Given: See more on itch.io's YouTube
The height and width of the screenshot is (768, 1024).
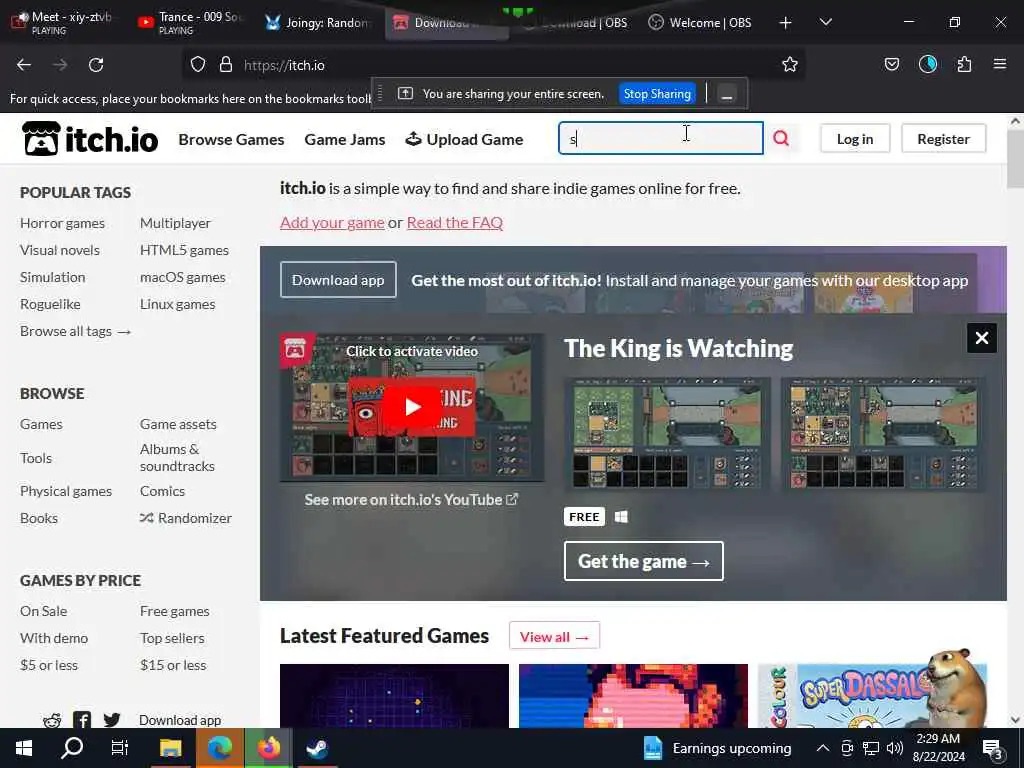Looking at the screenshot, I should tap(411, 500).
